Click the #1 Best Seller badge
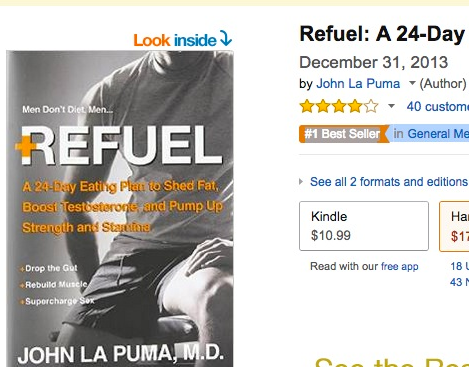469x367 pixels. (344, 134)
